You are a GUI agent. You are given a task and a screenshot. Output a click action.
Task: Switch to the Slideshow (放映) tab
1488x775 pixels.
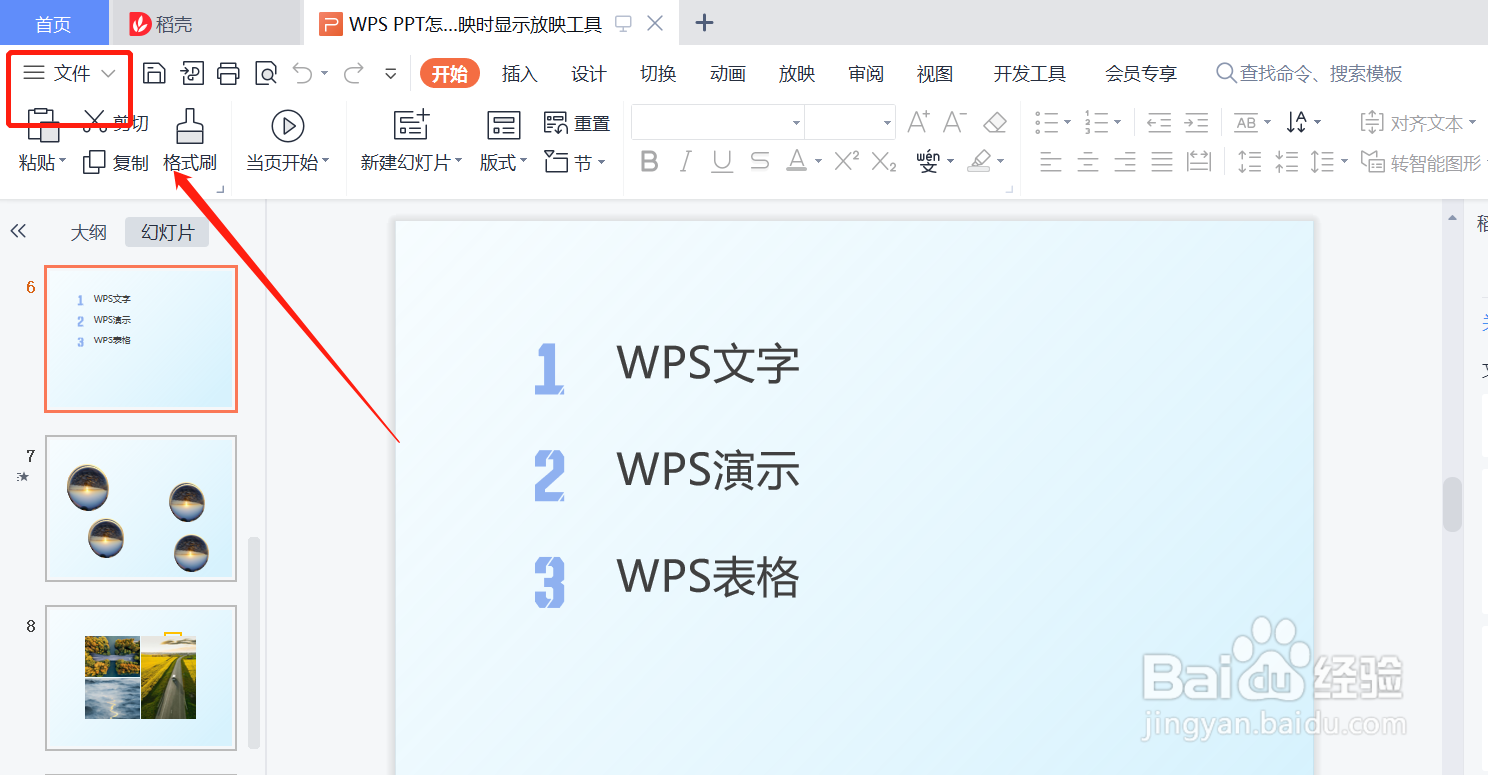point(797,73)
